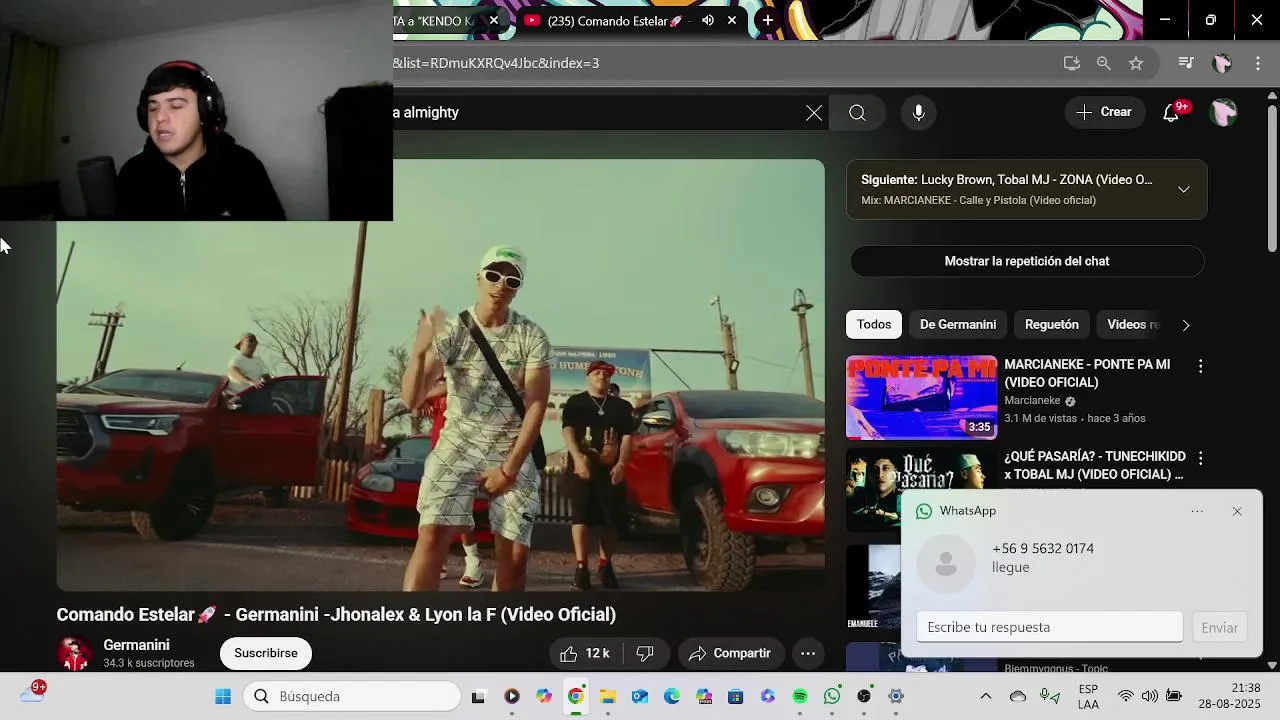This screenshot has height=720, width=1280.
Task: Share the video with Compartir
Action: (x=730, y=653)
